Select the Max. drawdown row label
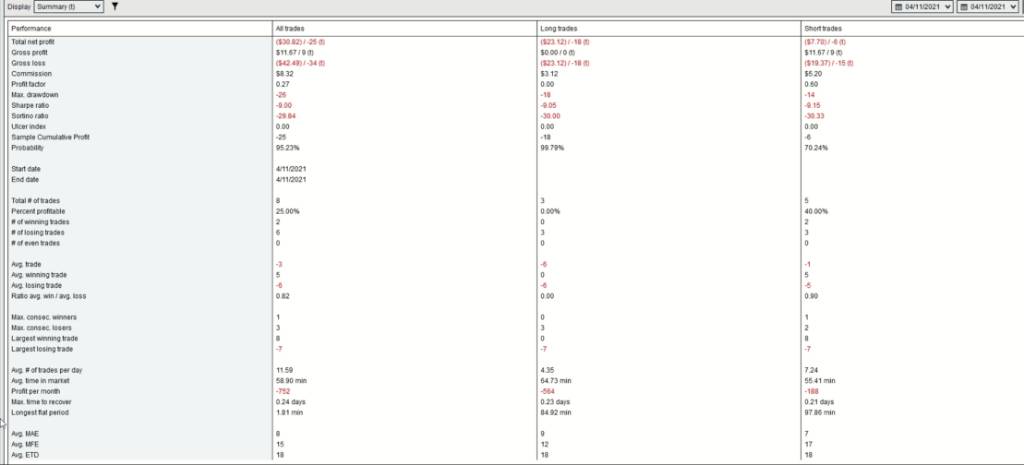This screenshot has width=1024, height=465. (34, 95)
